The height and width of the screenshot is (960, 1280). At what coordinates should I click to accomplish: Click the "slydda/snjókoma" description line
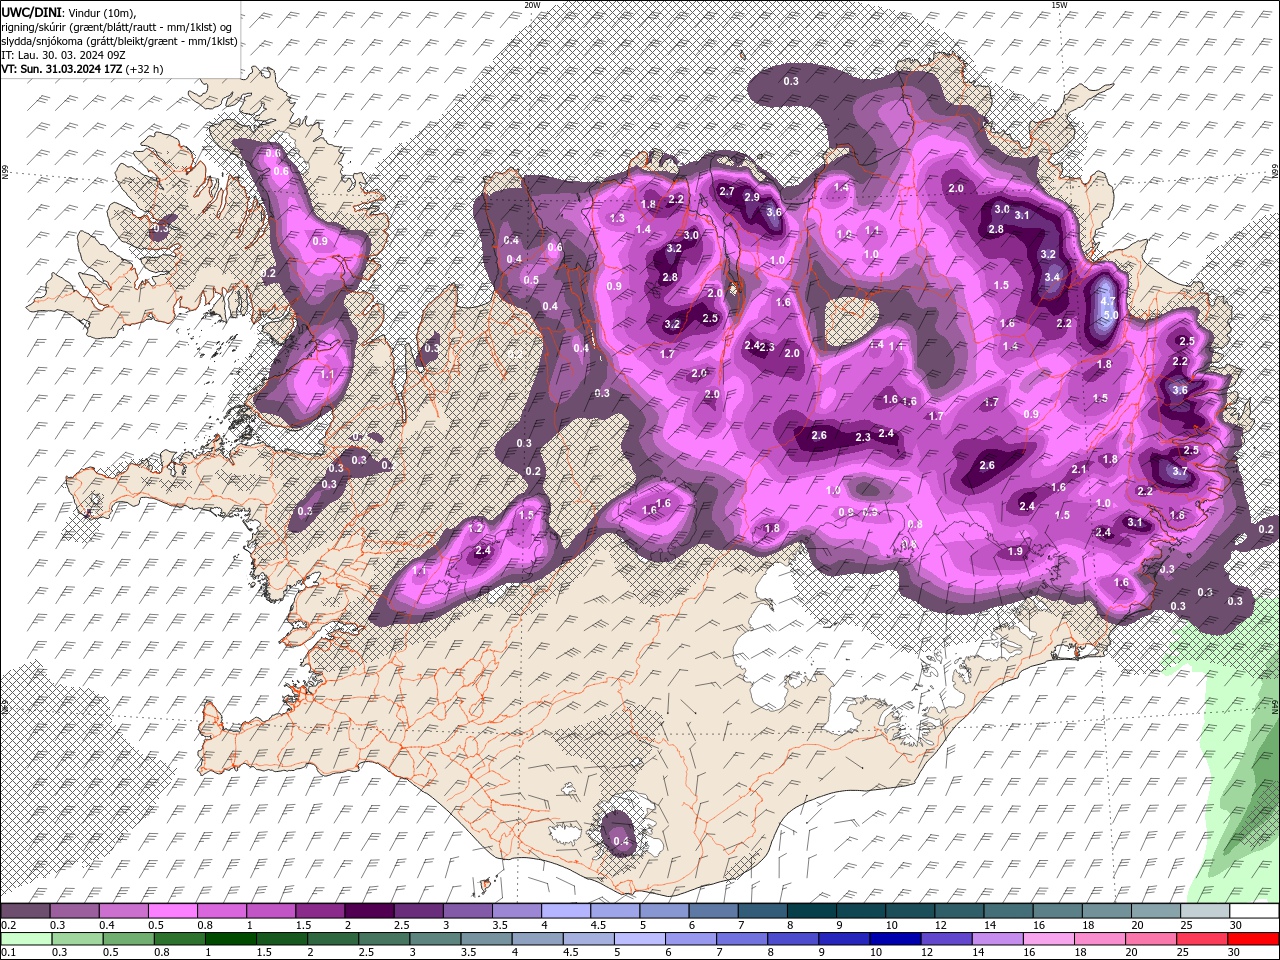click(119, 41)
